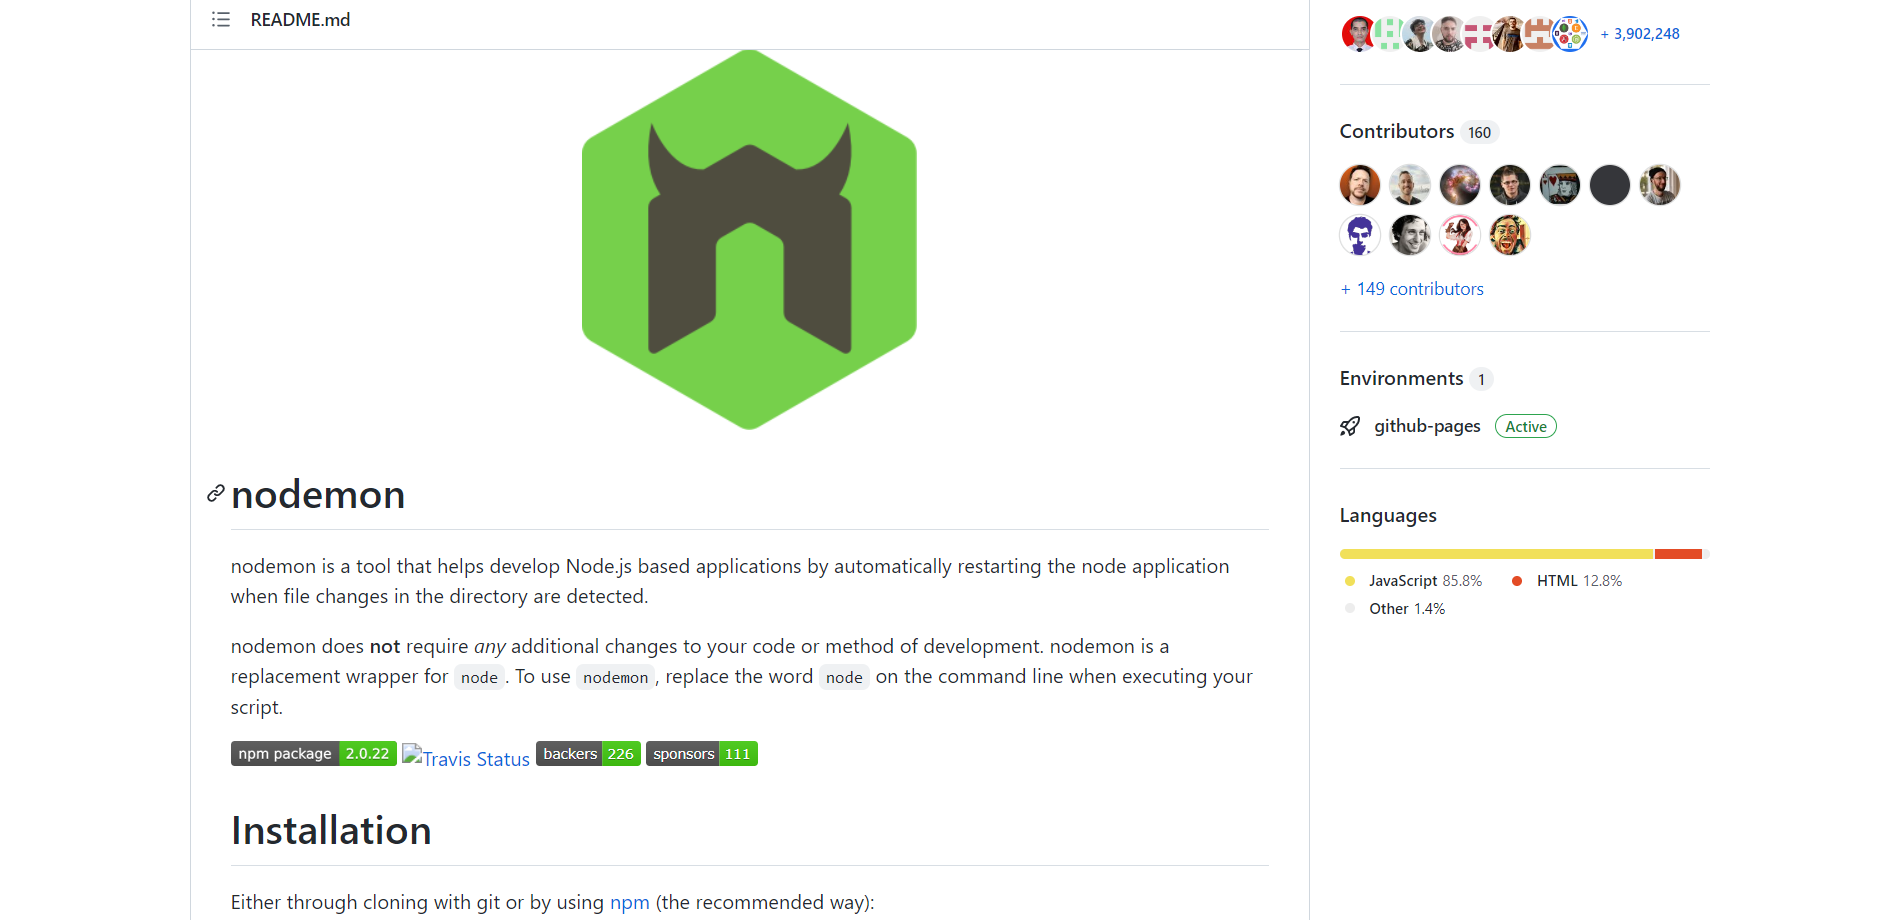The height and width of the screenshot is (920, 1885).
Task: Open fourth contributor avatar with glasses
Action: [x=1510, y=185]
